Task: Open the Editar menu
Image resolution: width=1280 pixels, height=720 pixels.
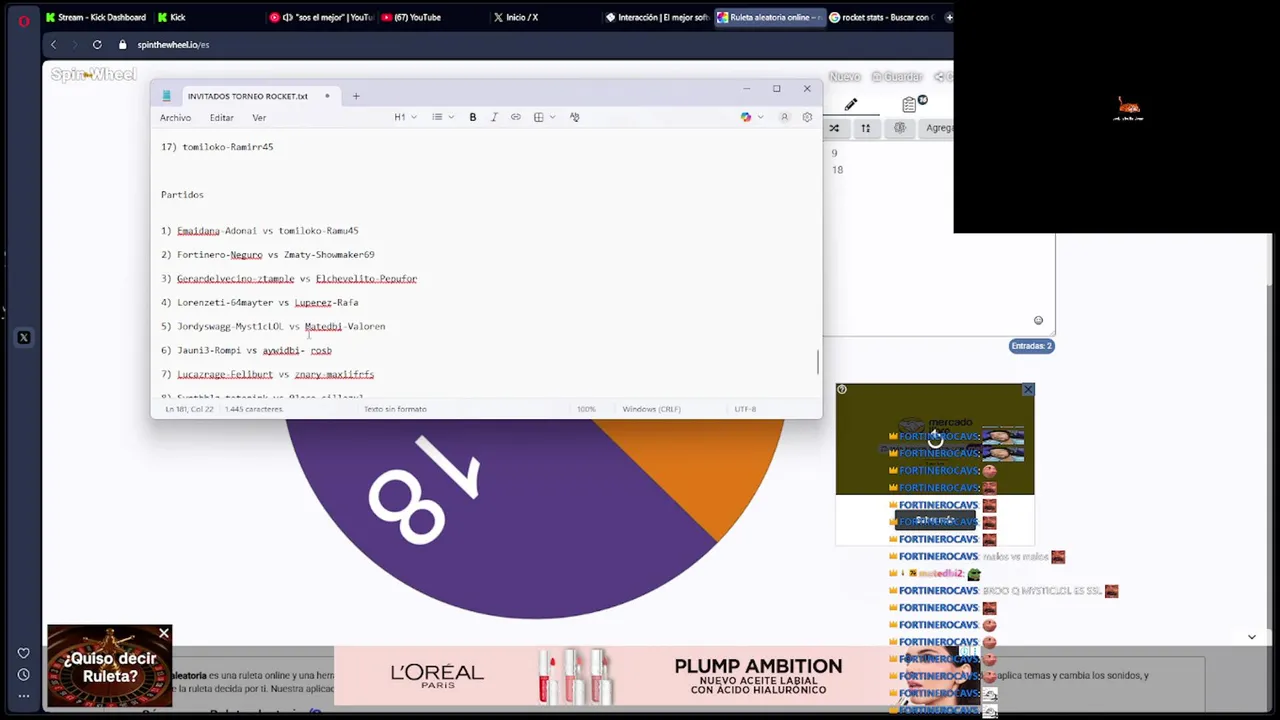Action: [221, 118]
